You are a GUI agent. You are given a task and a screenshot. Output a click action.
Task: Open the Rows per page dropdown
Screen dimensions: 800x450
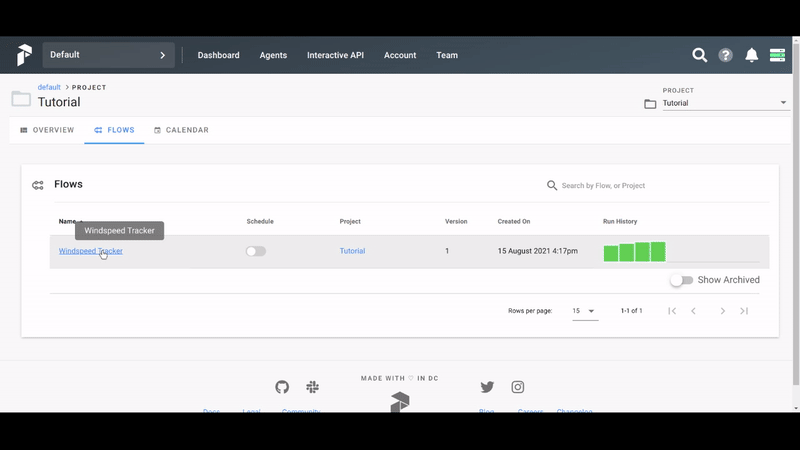coord(585,311)
